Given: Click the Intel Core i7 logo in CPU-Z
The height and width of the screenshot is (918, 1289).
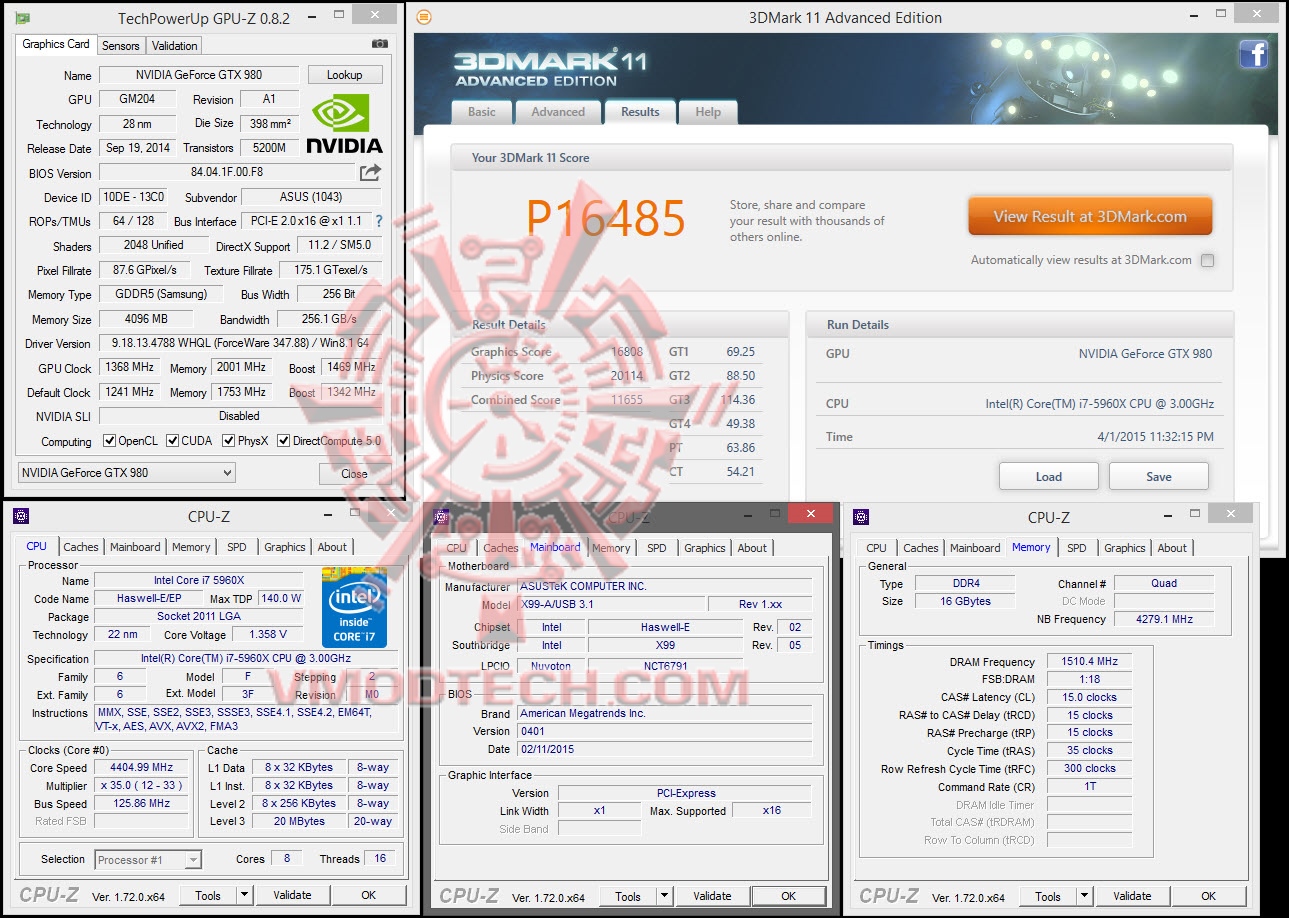Looking at the screenshot, I should pos(354,608).
